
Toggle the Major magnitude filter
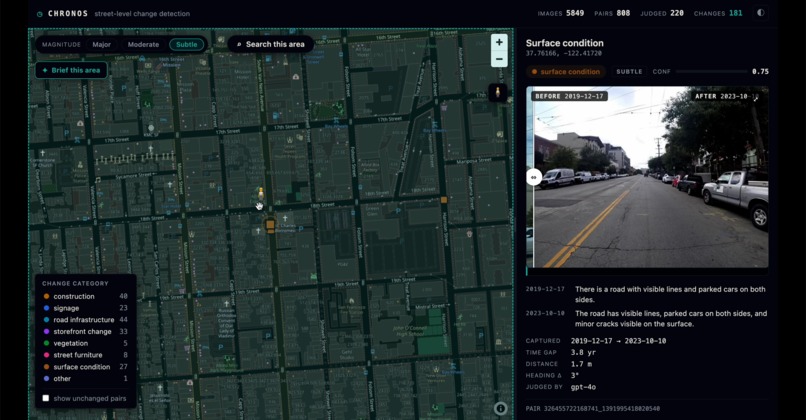tap(101, 45)
